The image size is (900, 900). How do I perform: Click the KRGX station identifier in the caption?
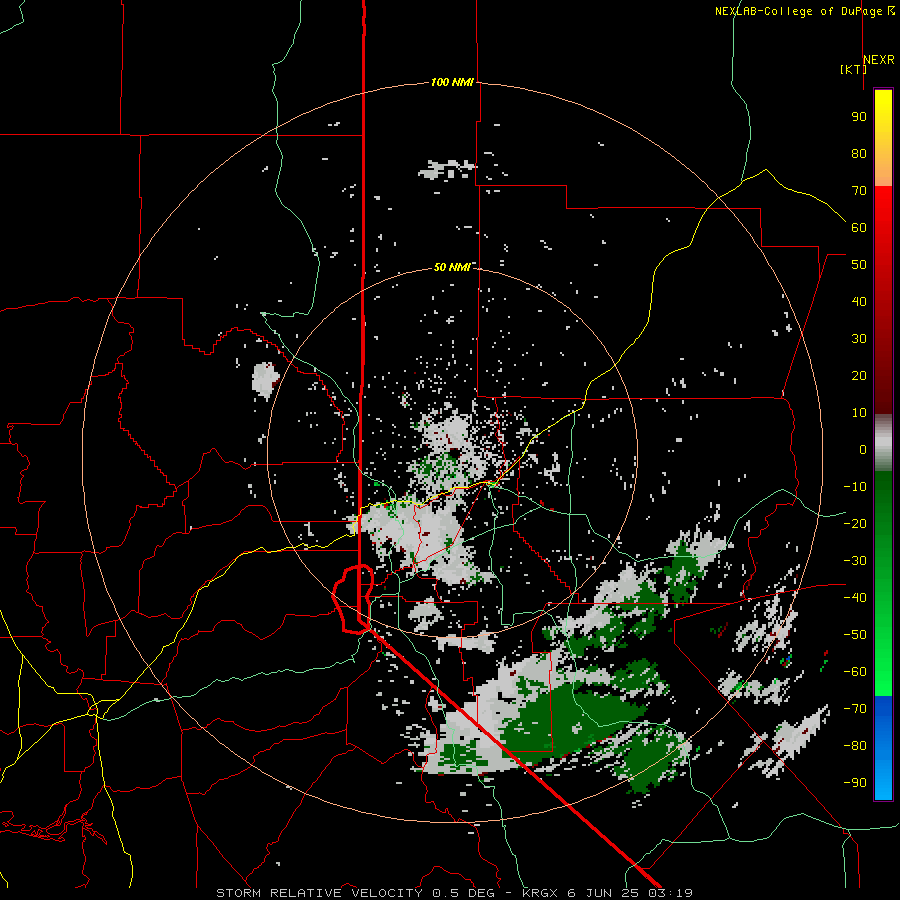click(x=542, y=893)
